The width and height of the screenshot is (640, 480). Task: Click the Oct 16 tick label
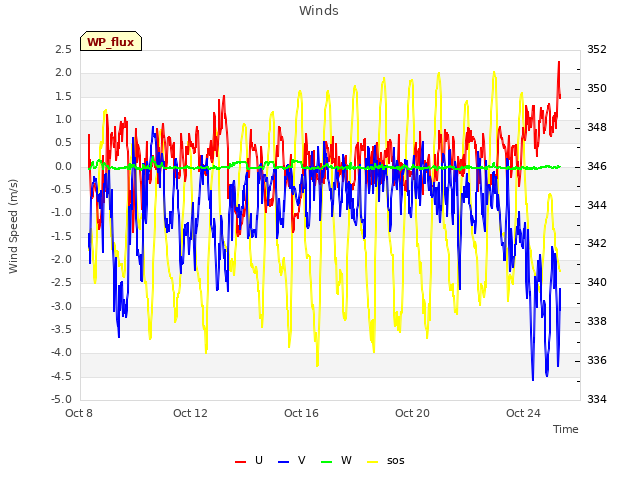pyautogui.click(x=301, y=413)
